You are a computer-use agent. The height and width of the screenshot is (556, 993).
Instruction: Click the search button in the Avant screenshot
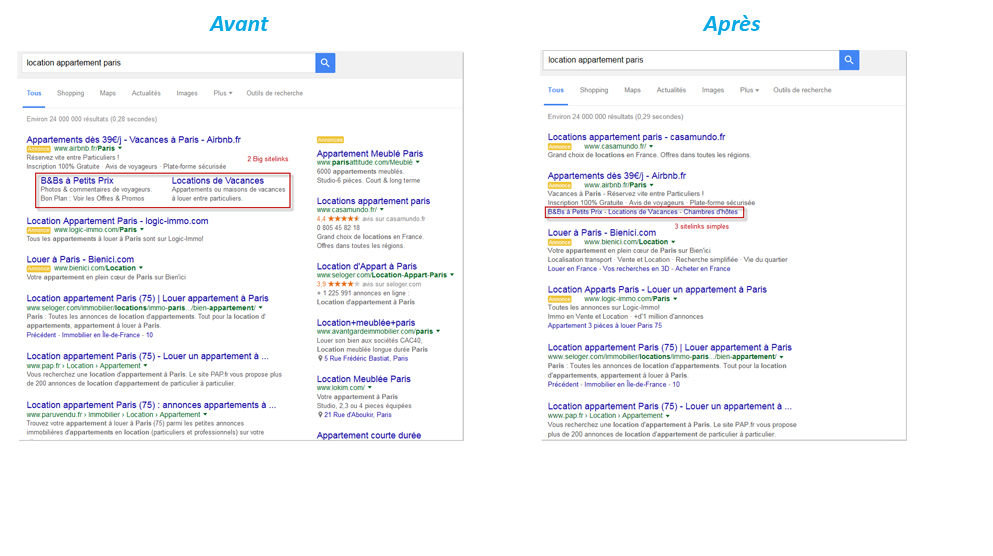pyautogui.click(x=325, y=63)
